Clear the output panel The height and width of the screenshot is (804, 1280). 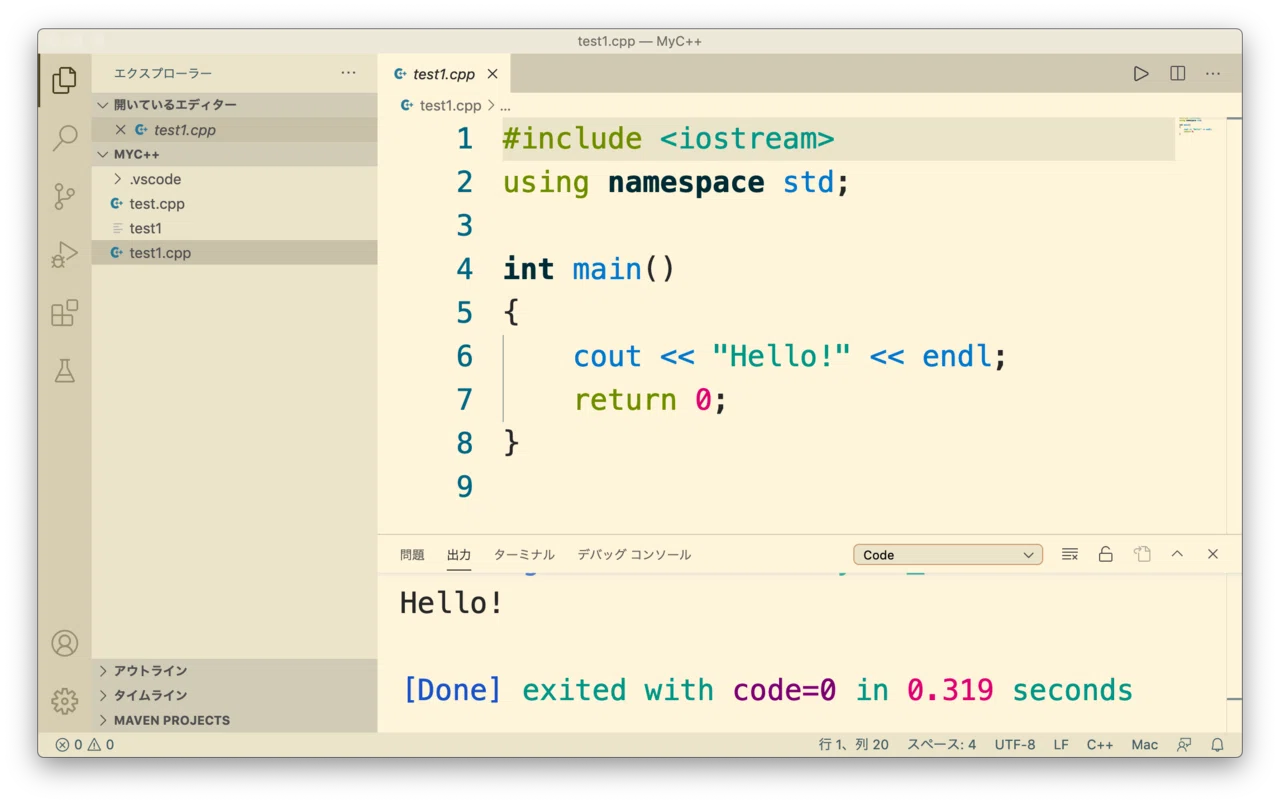click(x=1070, y=554)
